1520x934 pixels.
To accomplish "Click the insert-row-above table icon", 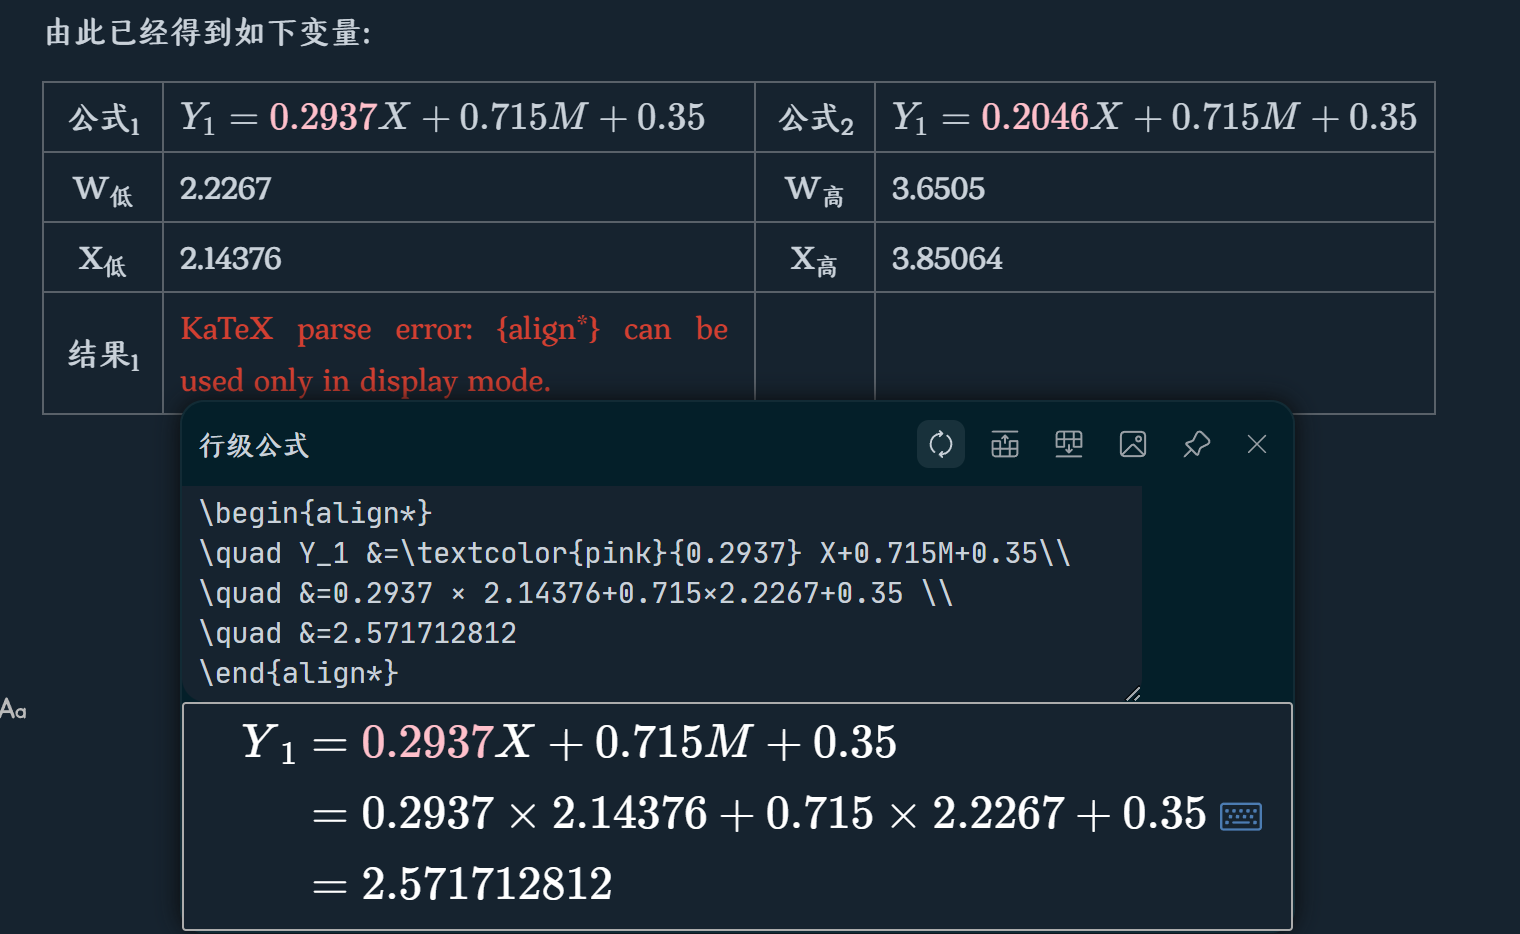I will 1005,444.
